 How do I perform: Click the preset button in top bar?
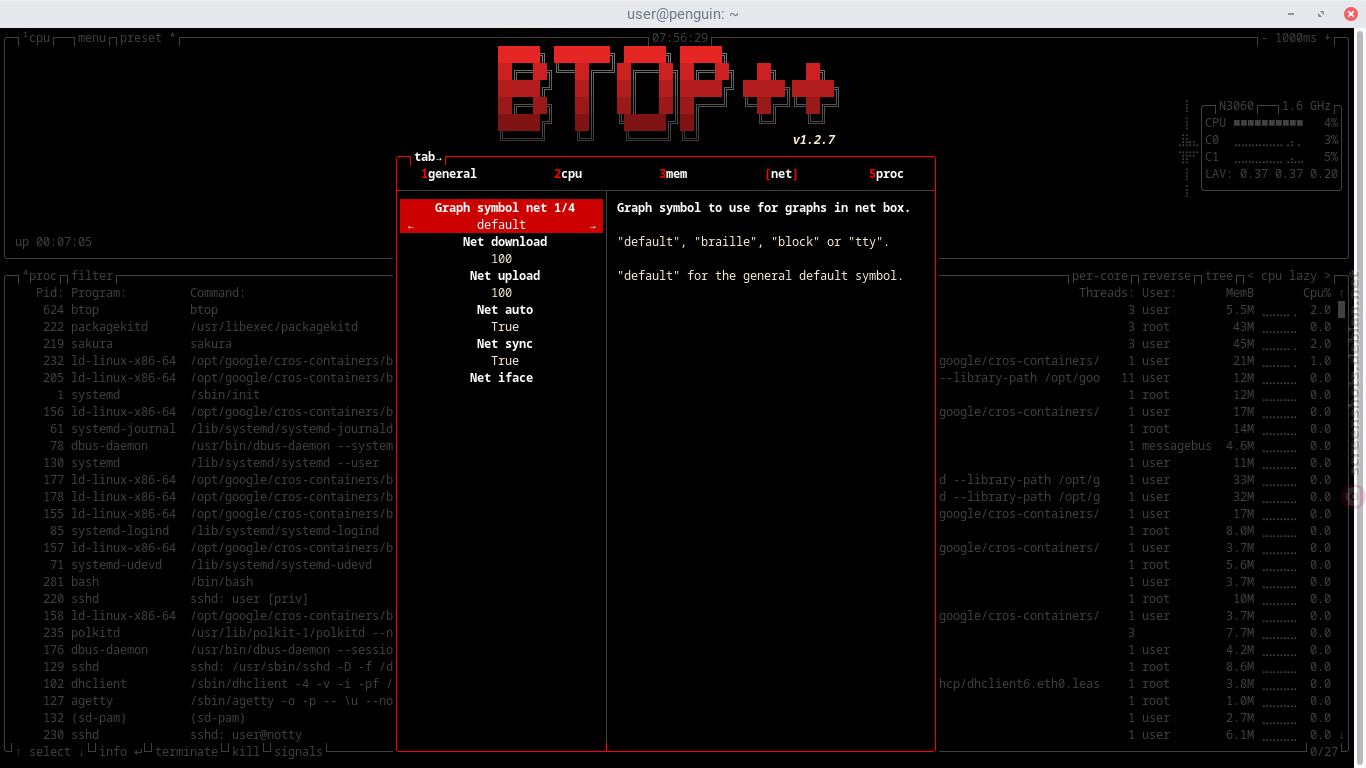[148, 38]
